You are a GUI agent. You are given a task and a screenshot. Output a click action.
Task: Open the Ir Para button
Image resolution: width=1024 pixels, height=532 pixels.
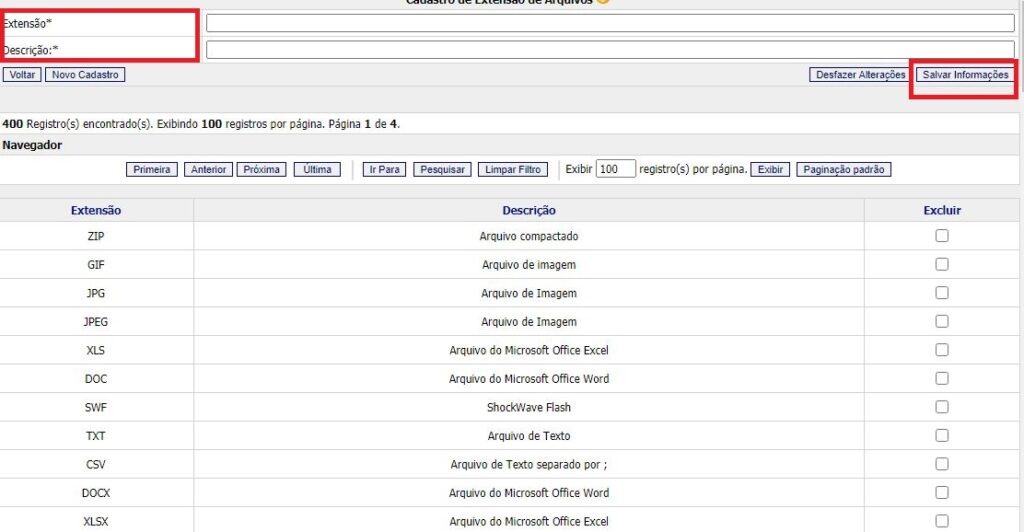385,170
